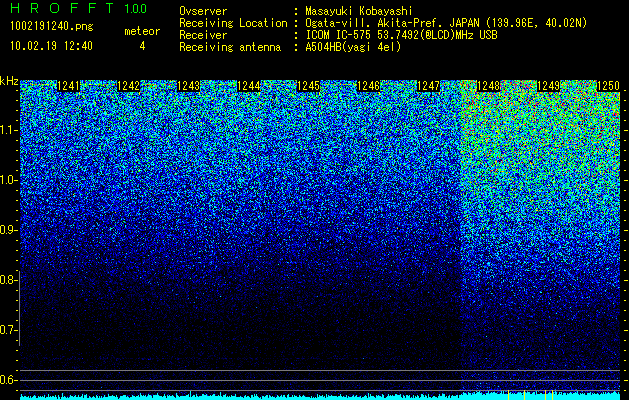
Task: Click the meteor label
Action: 142,31
